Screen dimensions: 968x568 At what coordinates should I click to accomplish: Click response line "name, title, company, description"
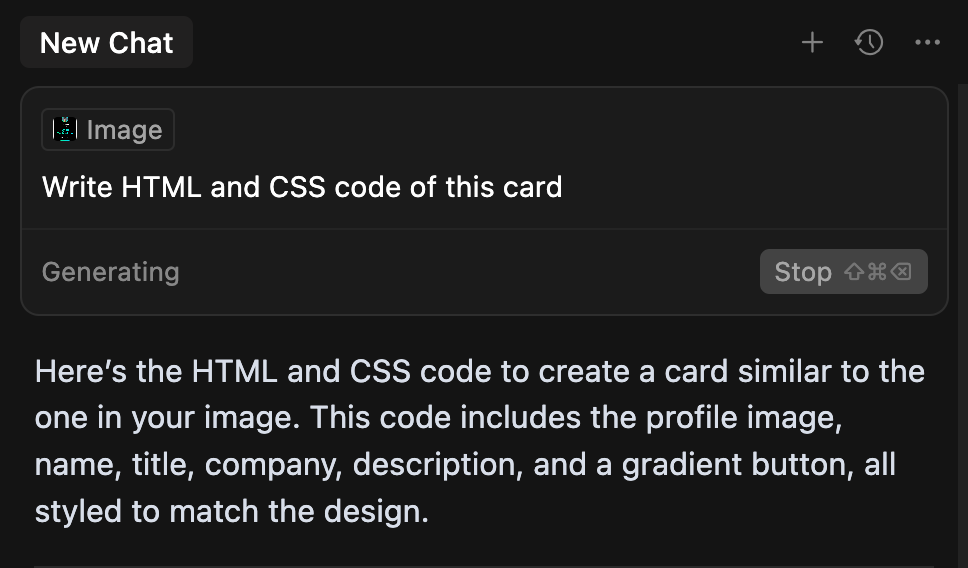(x=465, y=465)
